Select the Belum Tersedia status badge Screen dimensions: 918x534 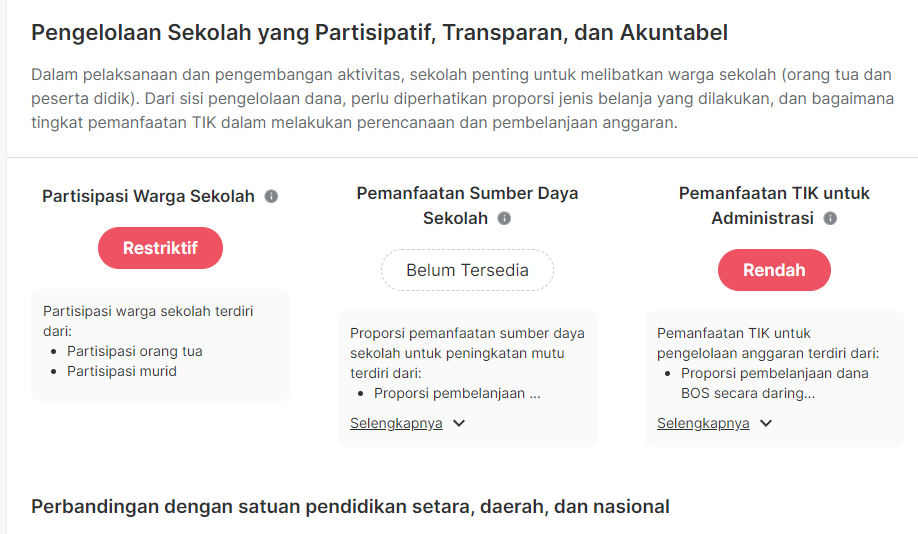click(x=467, y=270)
